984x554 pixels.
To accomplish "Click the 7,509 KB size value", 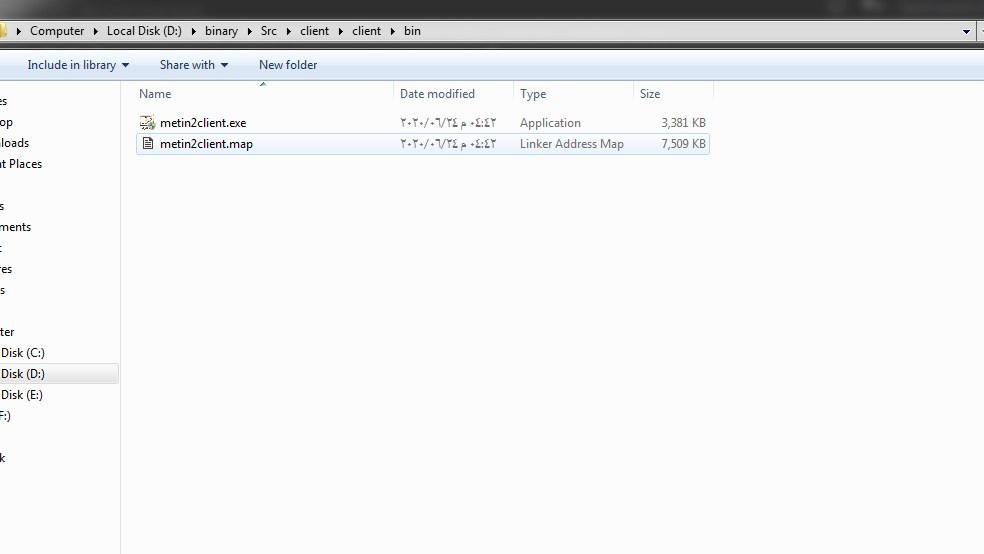I will click(x=683, y=144).
